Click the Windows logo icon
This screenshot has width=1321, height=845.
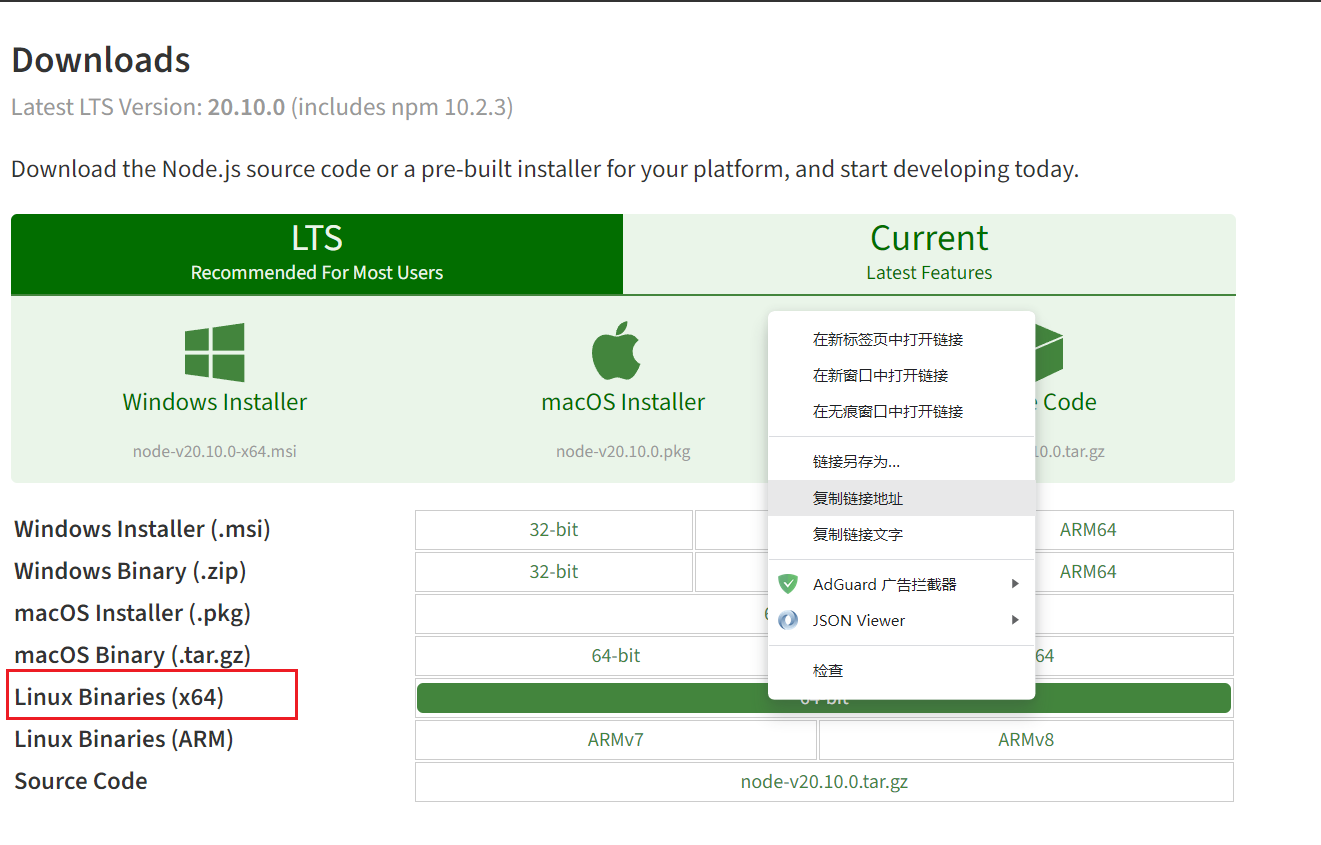(215, 352)
